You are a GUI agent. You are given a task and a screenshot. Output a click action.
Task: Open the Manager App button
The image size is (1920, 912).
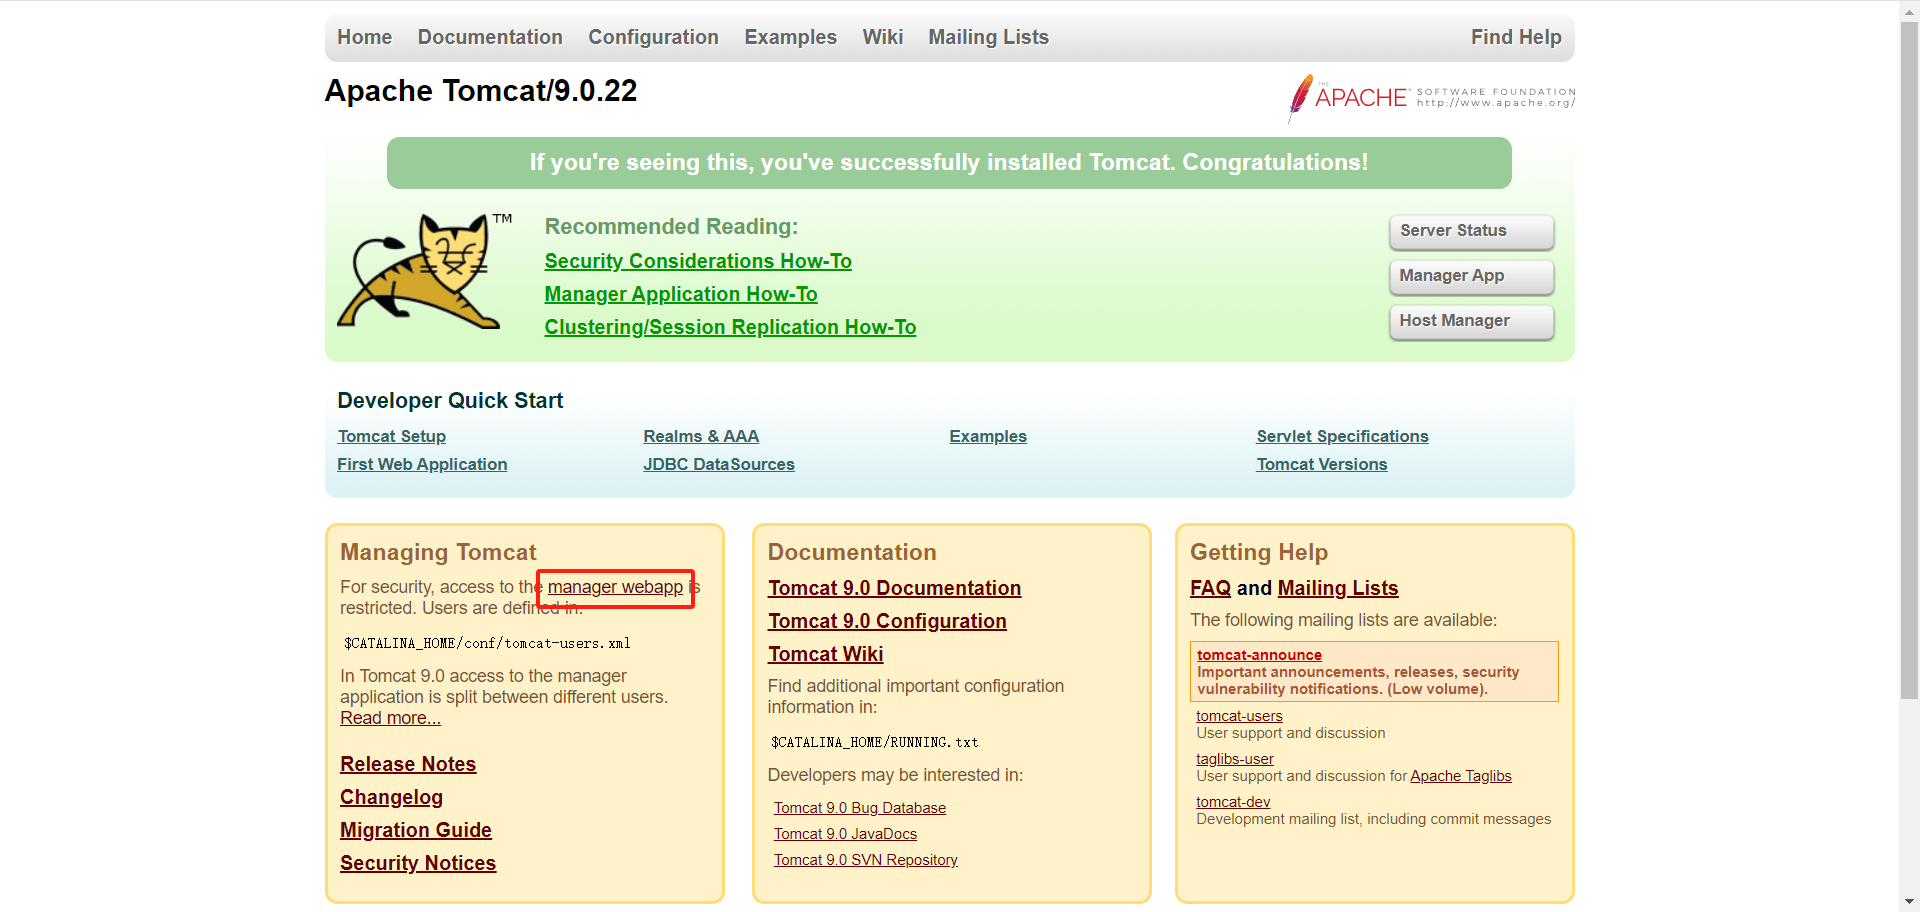[1471, 276]
